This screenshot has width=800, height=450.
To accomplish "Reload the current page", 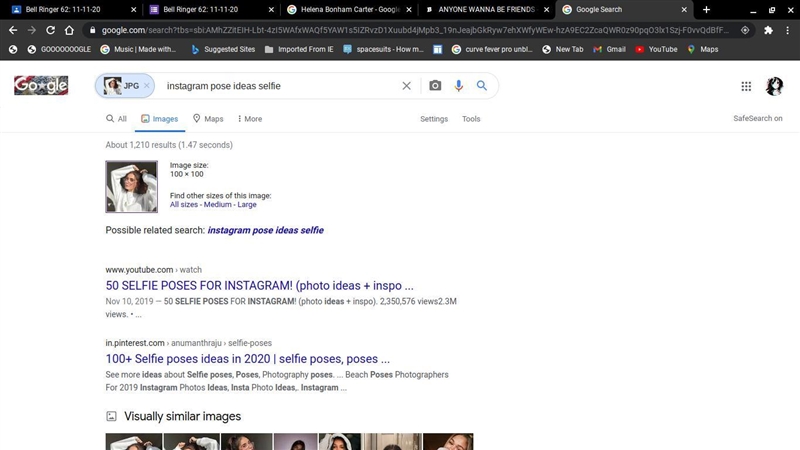I will tap(51, 30).
